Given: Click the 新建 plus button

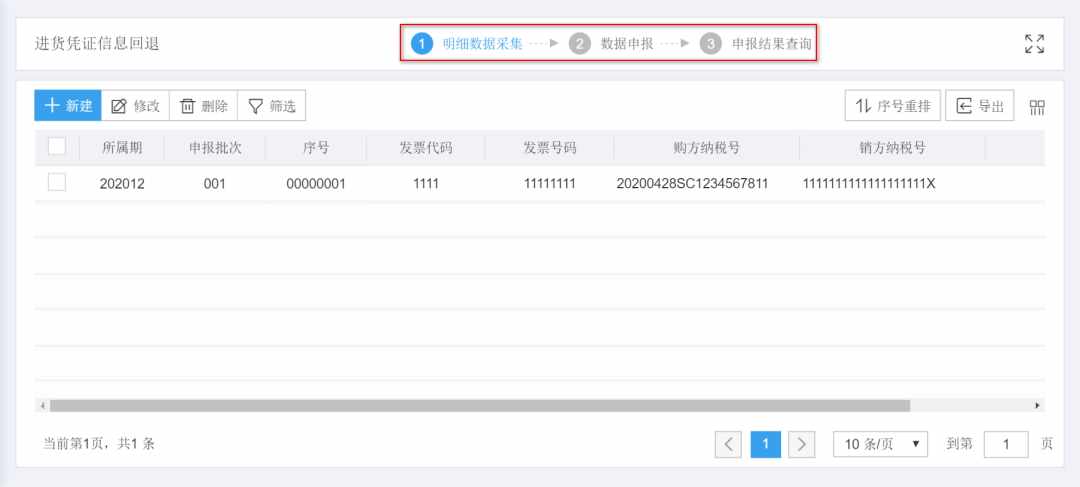Looking at the screenshot, I should [x=68, y=105].
